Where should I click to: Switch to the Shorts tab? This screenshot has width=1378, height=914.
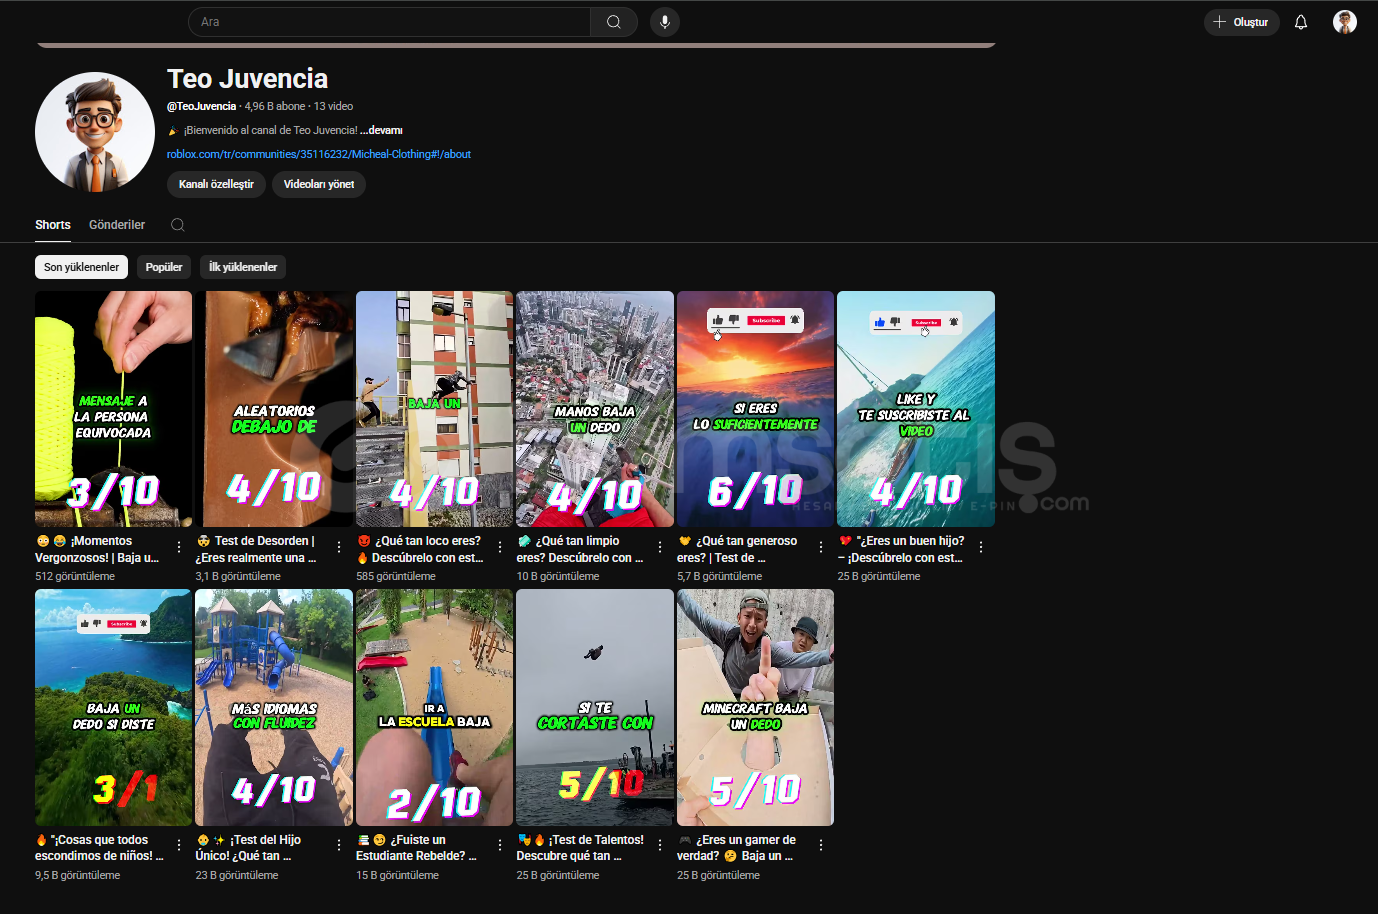pos(53,225)
